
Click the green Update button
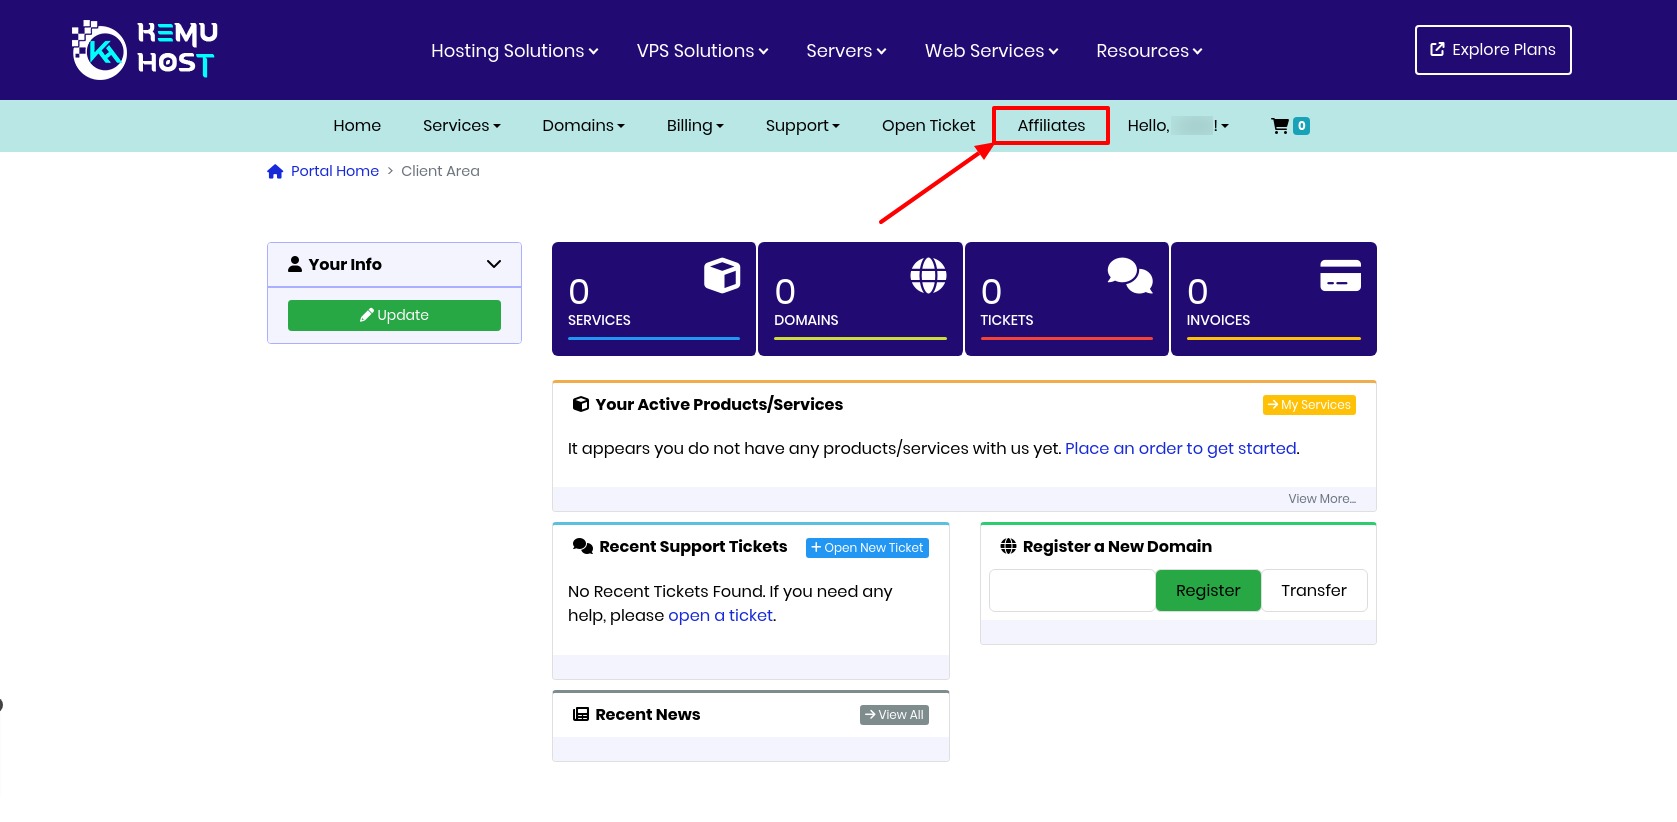tap(394, 315)
